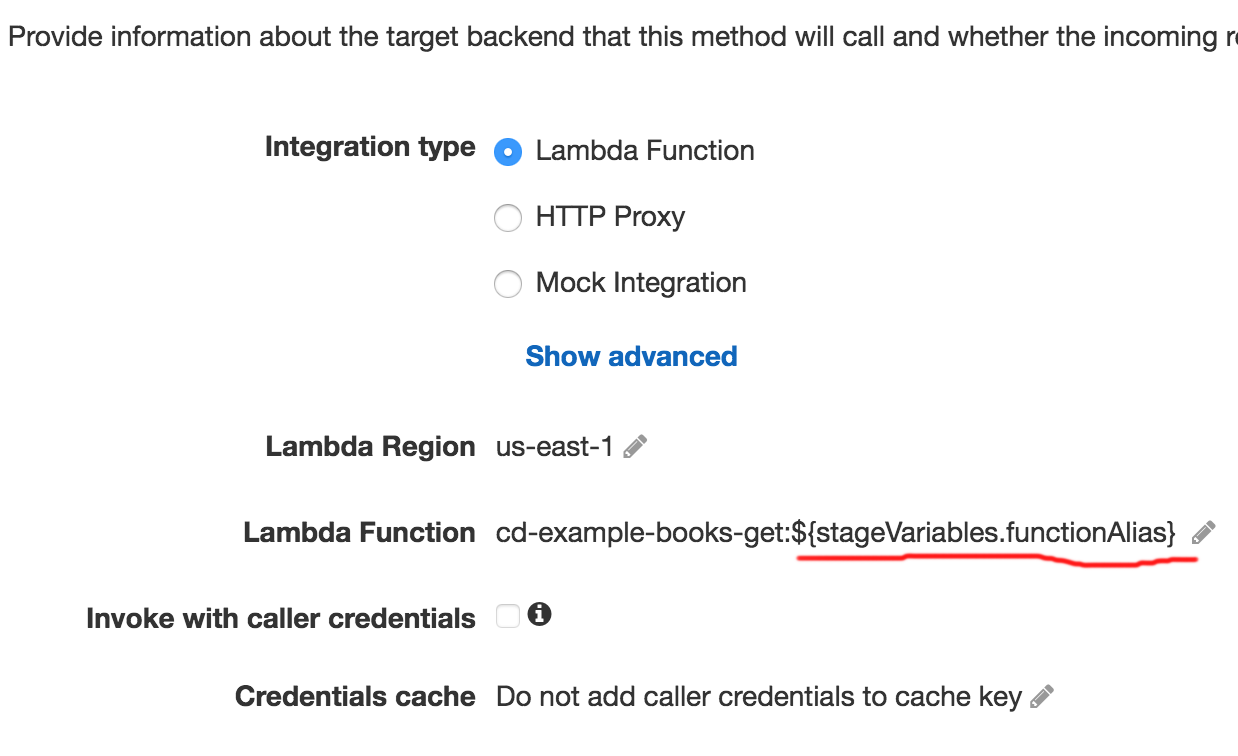
Task: Click 'Do not add caller credentials' value
Action: click(758, 697)
